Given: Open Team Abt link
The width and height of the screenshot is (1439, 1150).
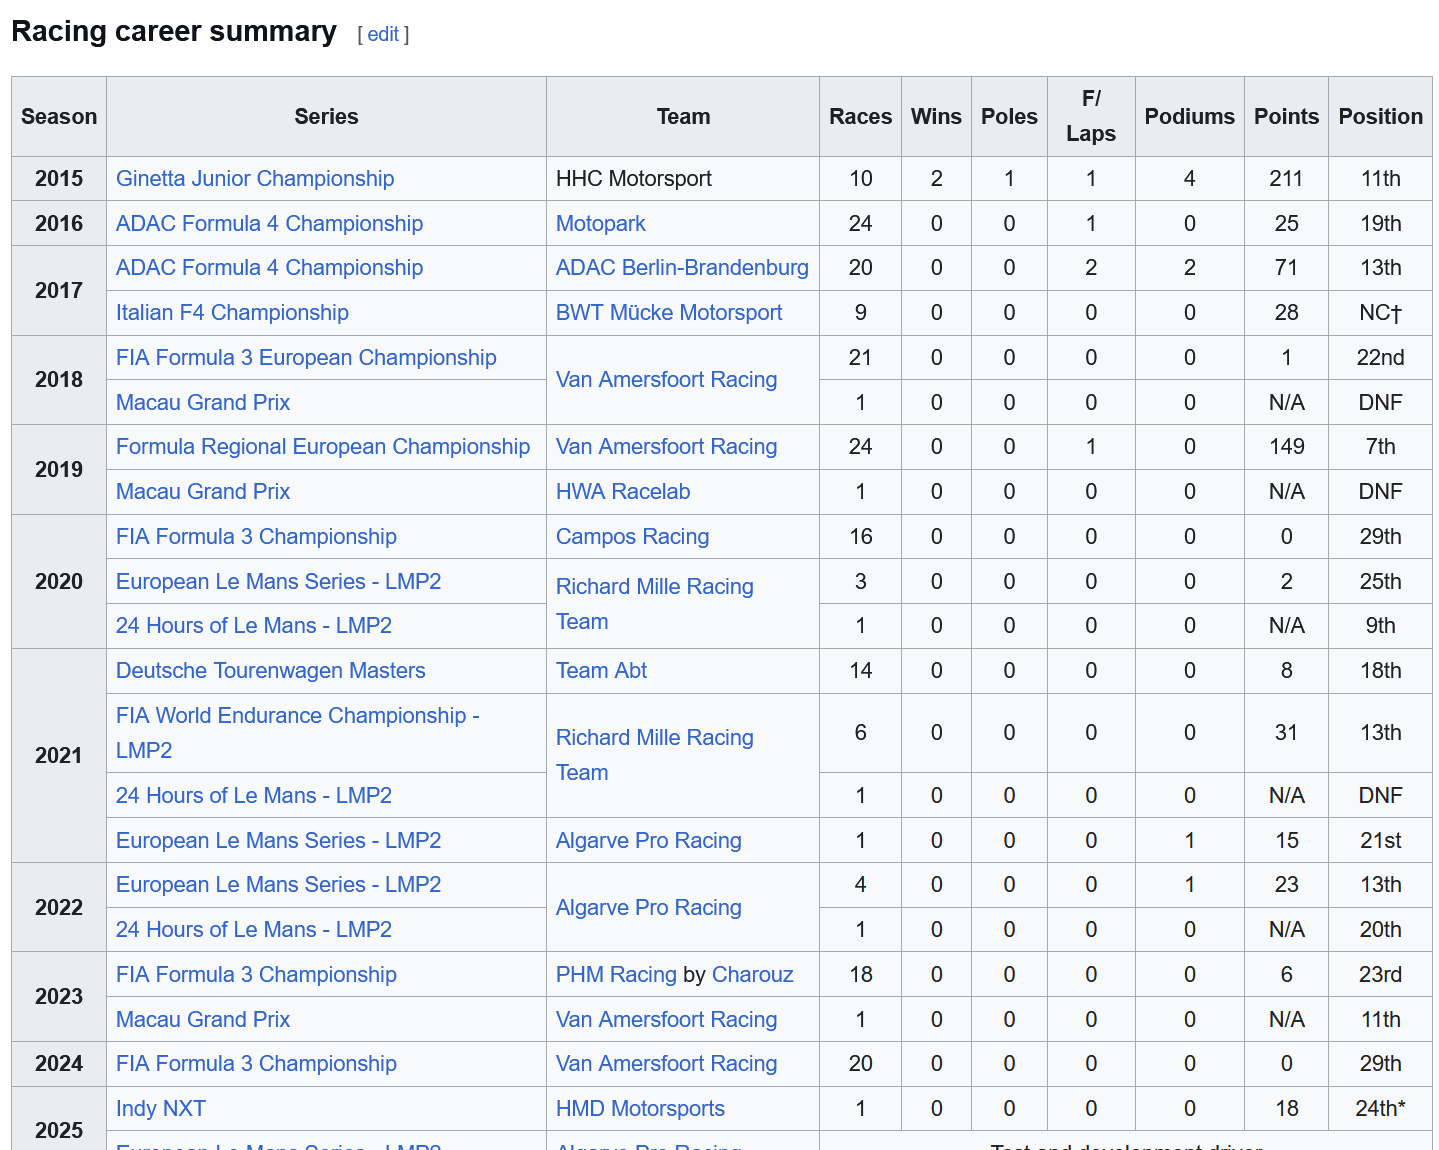Looking at the screenshot, I should coord(601,670).
